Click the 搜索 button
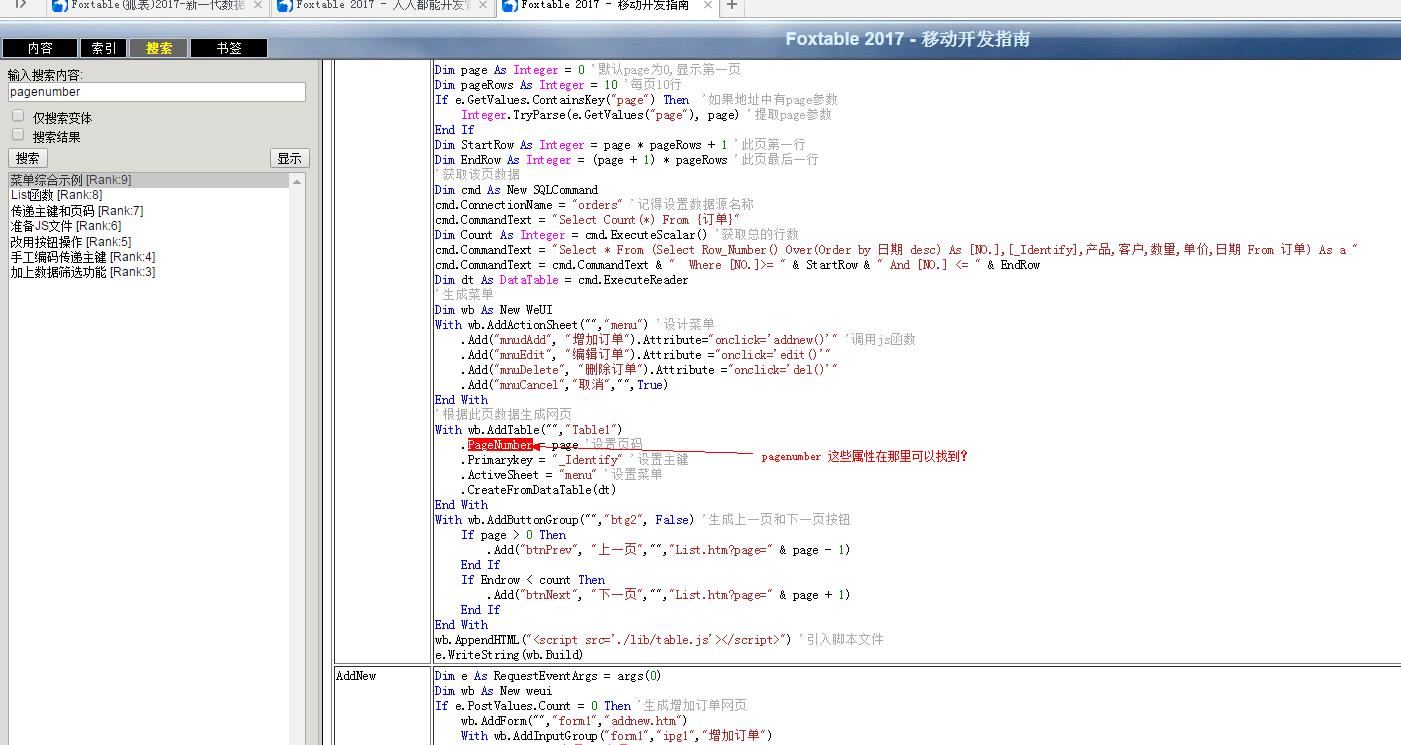The width and height of the screenshot is (1401, 745). 28,158
